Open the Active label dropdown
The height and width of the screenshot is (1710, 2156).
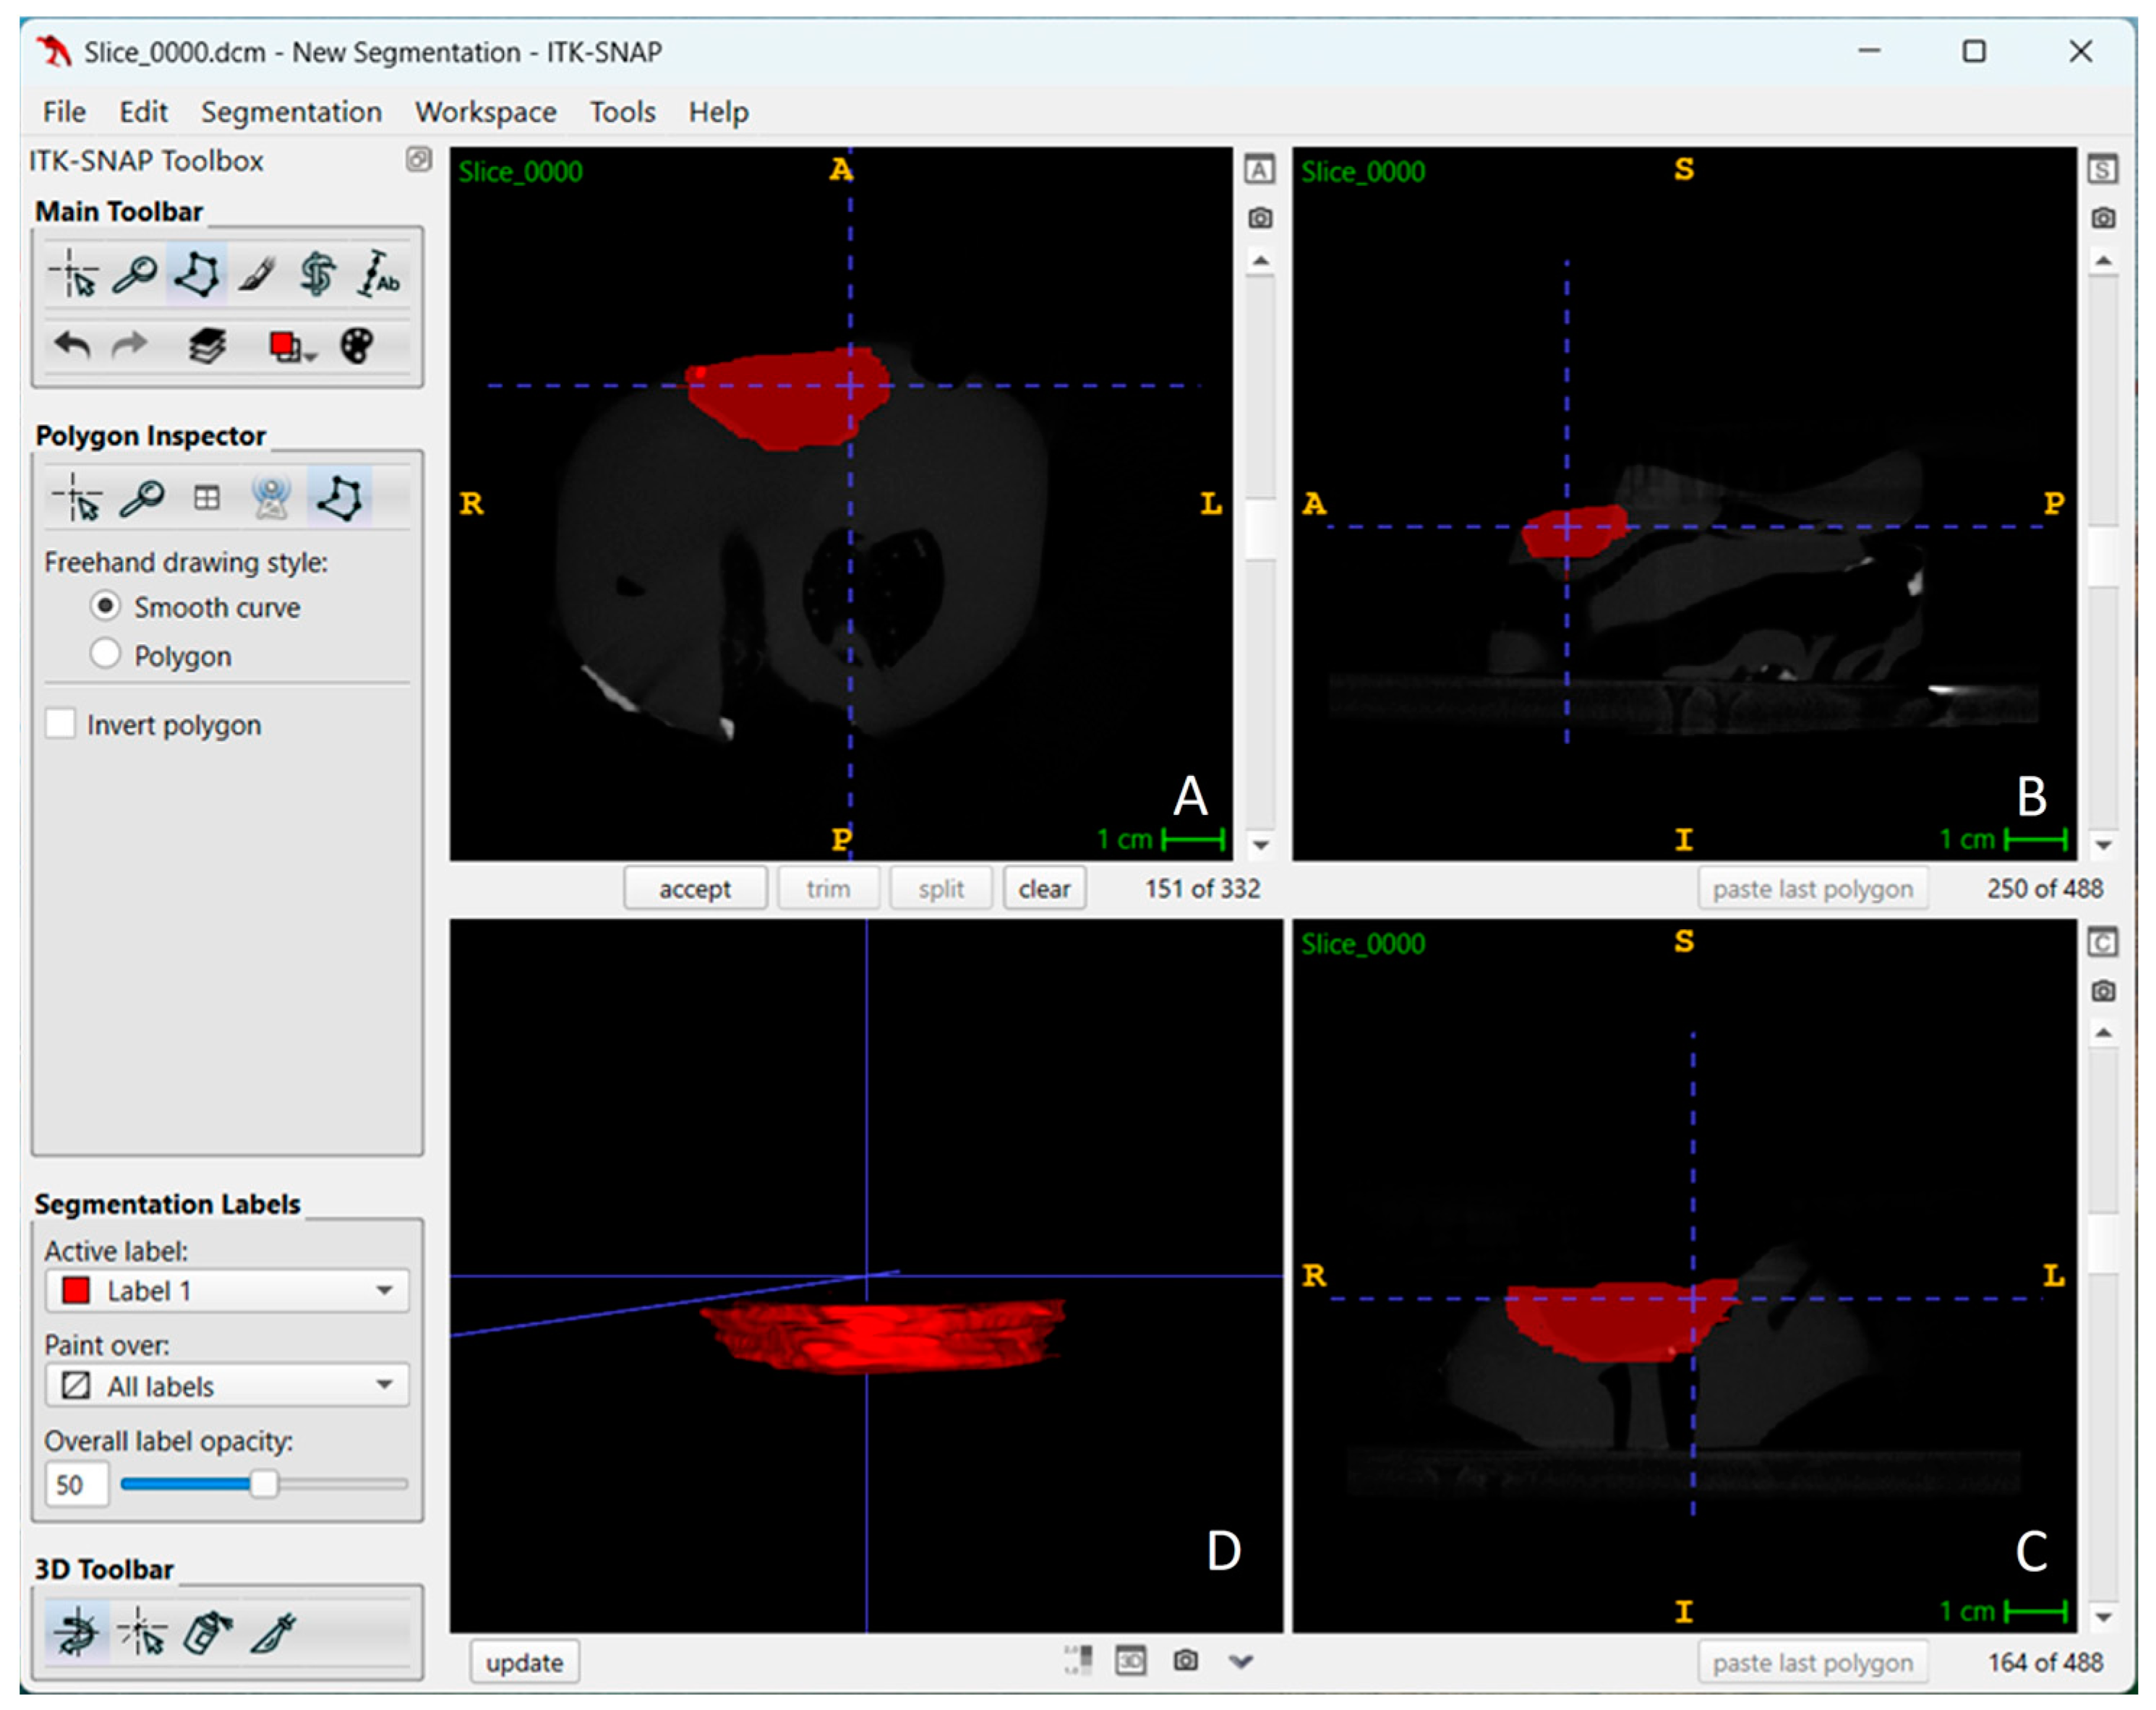(227, 1290)
